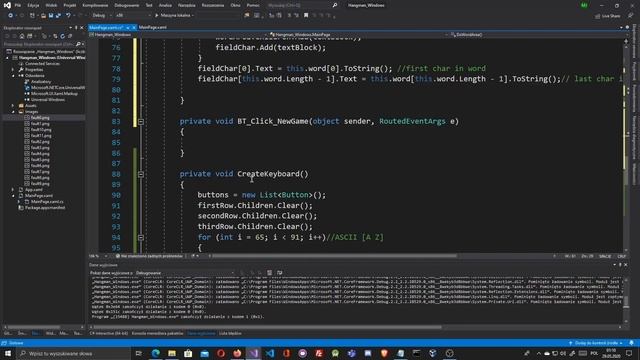
Task: Select Package.appxmanifest in Solution Explorer
Action: tap(45, 208)
